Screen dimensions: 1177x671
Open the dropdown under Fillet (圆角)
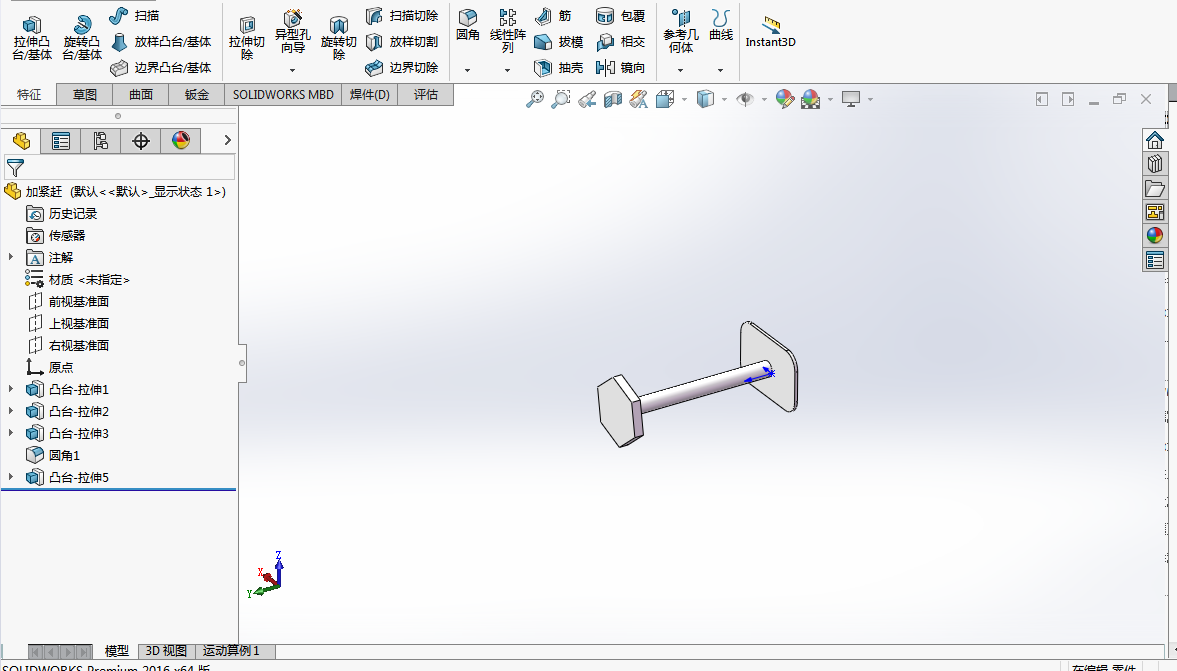coord(468,71)
